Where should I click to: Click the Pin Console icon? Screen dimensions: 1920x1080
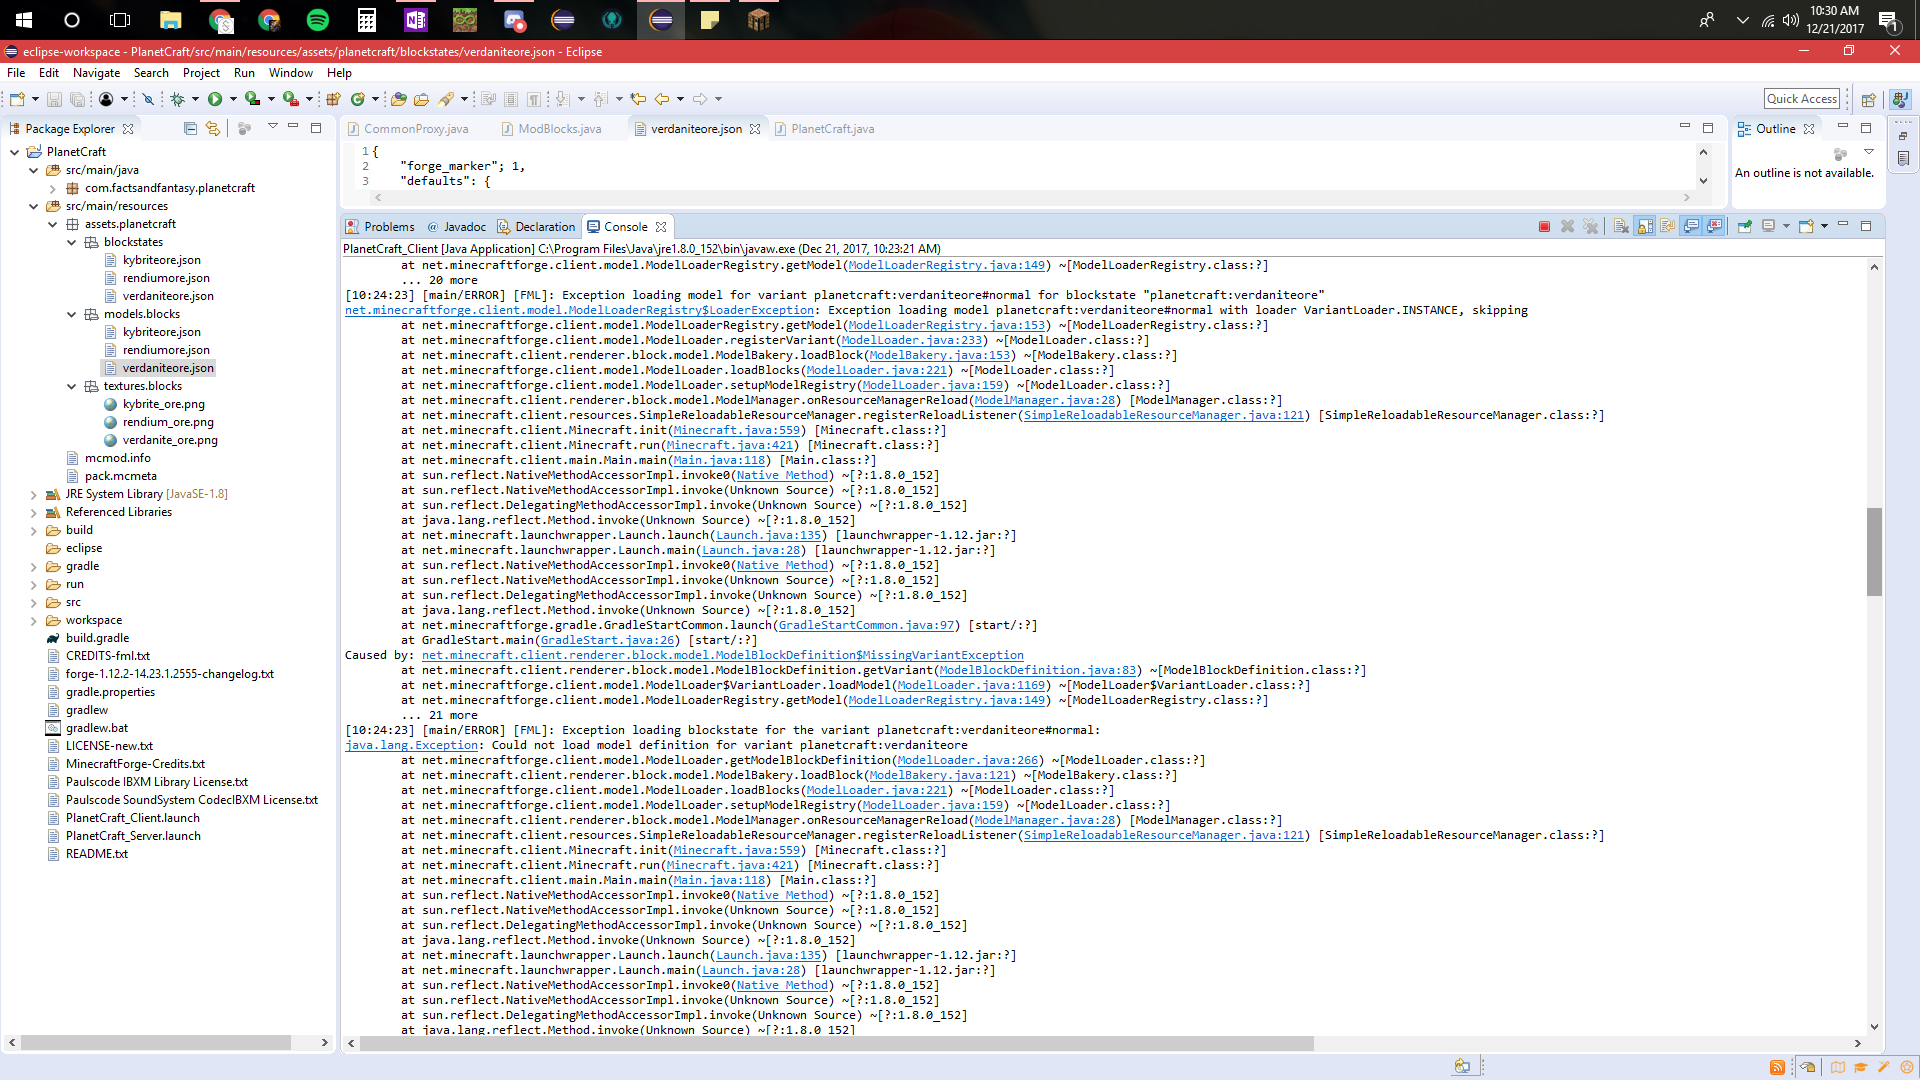1744,227
